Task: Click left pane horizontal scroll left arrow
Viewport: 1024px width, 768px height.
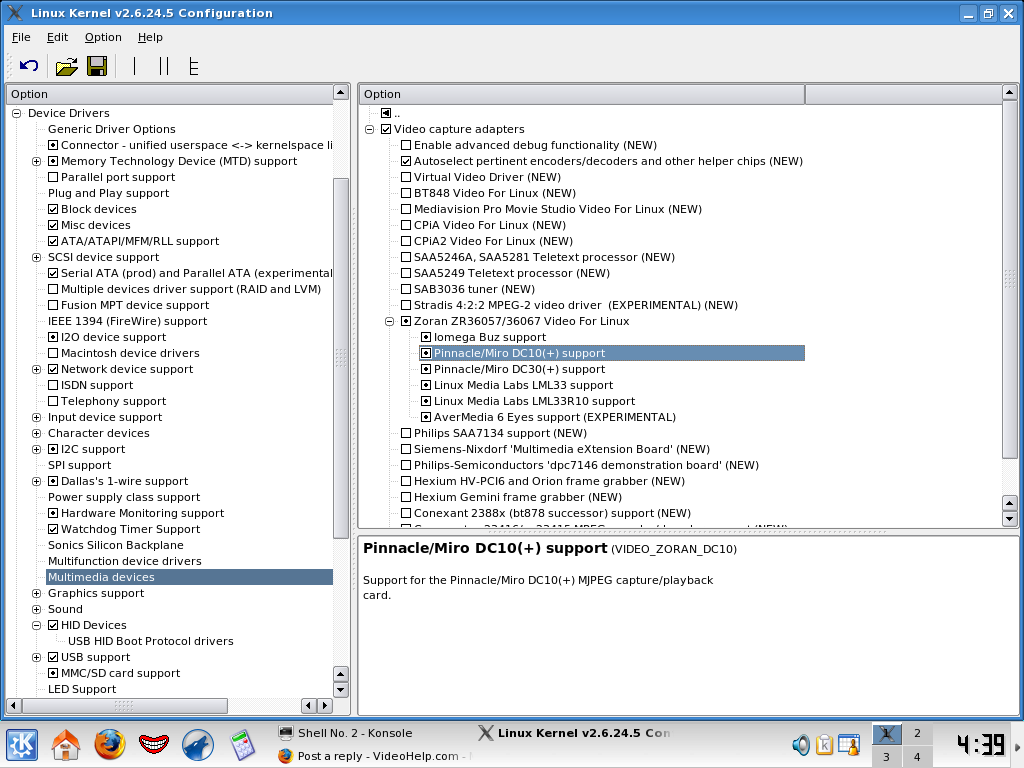Action: (x=13, y=706)
